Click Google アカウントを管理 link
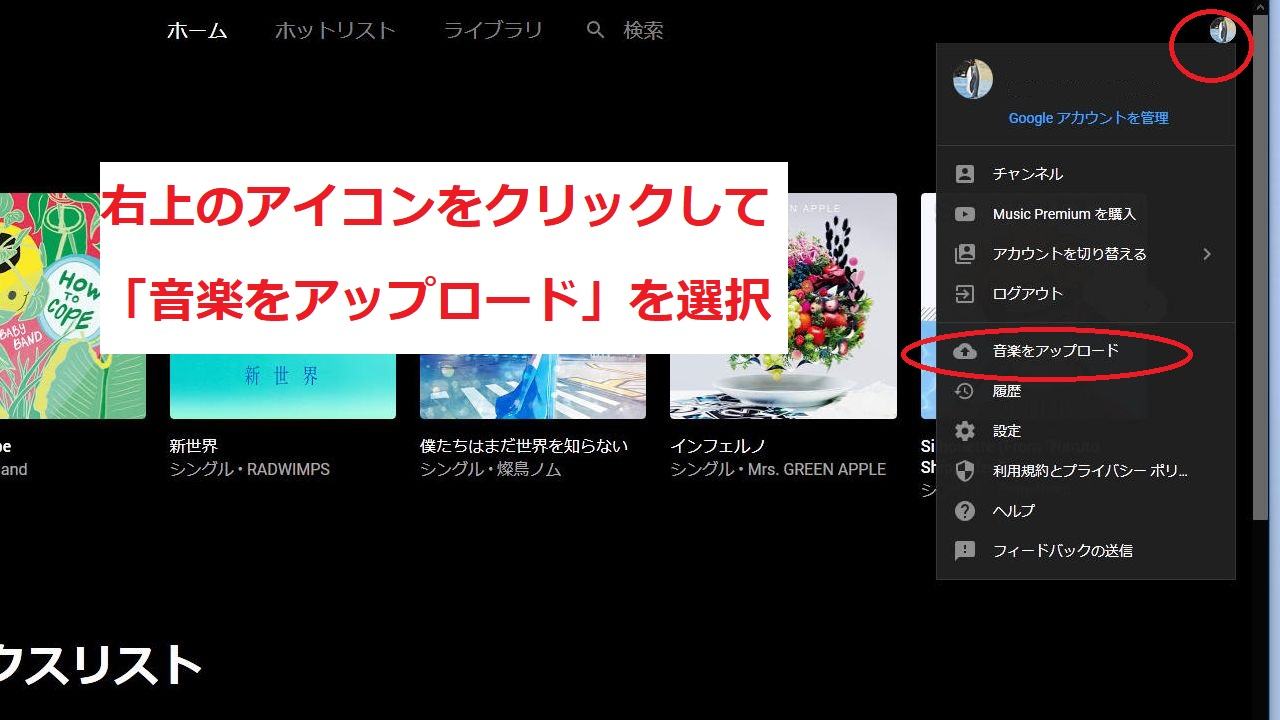Image resolution: width=1280 pixels, height=720 pixels. (x=1088, y=118)
